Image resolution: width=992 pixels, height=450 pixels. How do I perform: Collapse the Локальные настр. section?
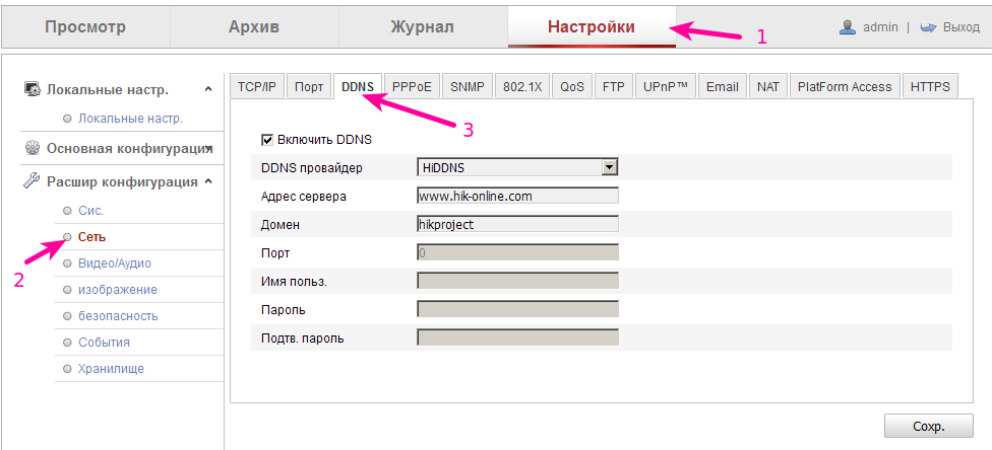pyautogui.click(x=208, y=90)
